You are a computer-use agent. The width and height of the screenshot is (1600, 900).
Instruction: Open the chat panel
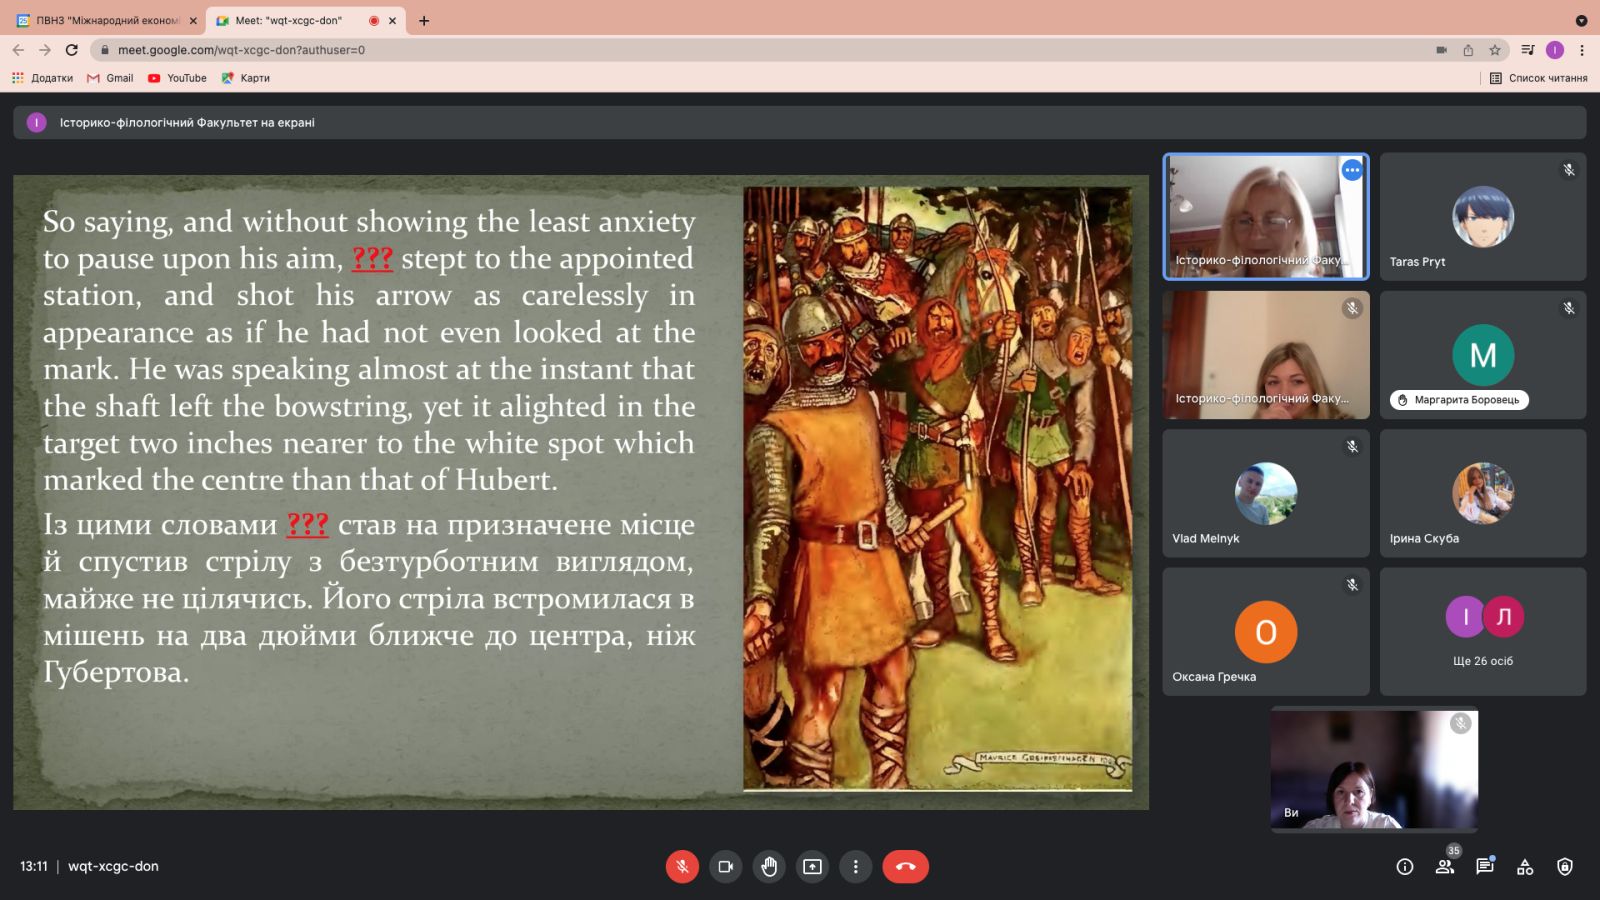click(1485, 867)
